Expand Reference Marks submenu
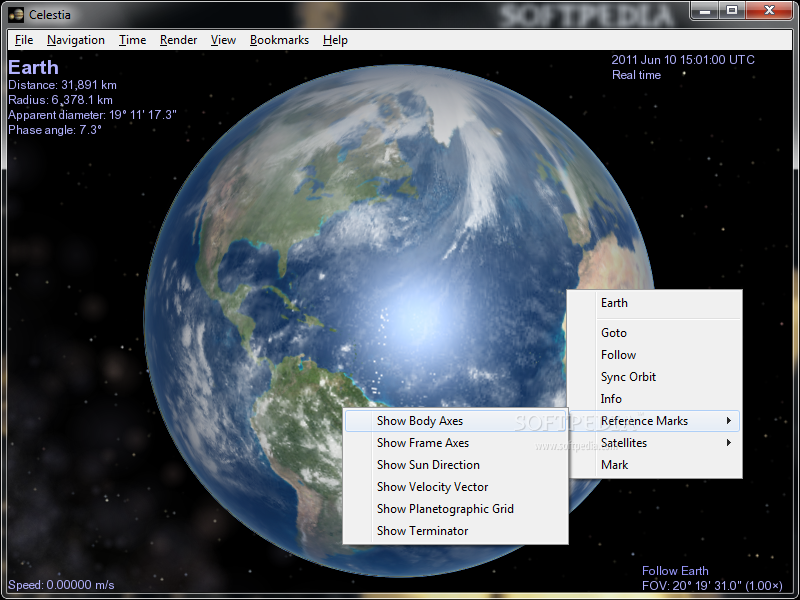The image size is (800, 600). tap(655, 421)
